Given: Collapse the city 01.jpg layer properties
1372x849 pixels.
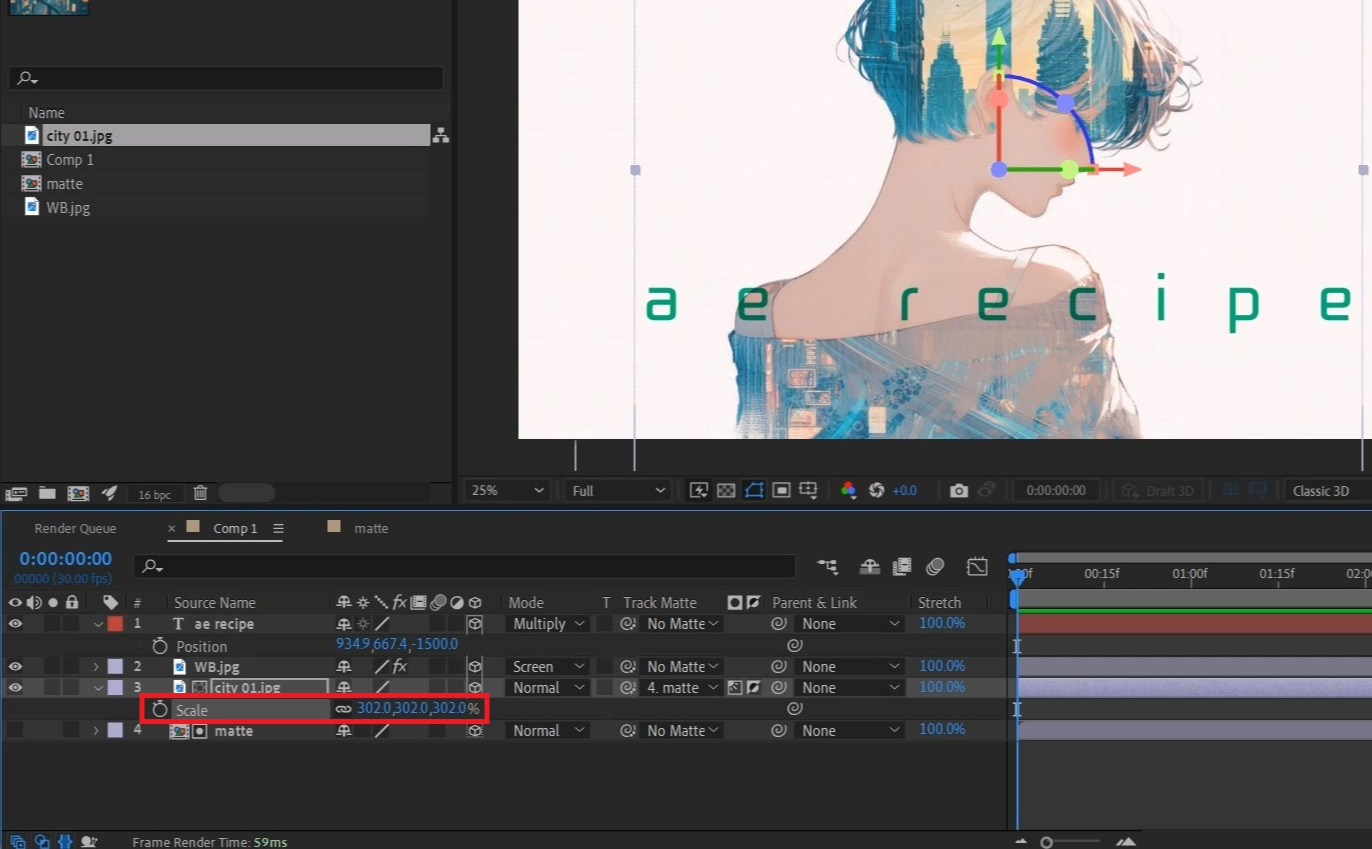Looking at the screenshot, I should pyautogui.click(x=97, y=688).
